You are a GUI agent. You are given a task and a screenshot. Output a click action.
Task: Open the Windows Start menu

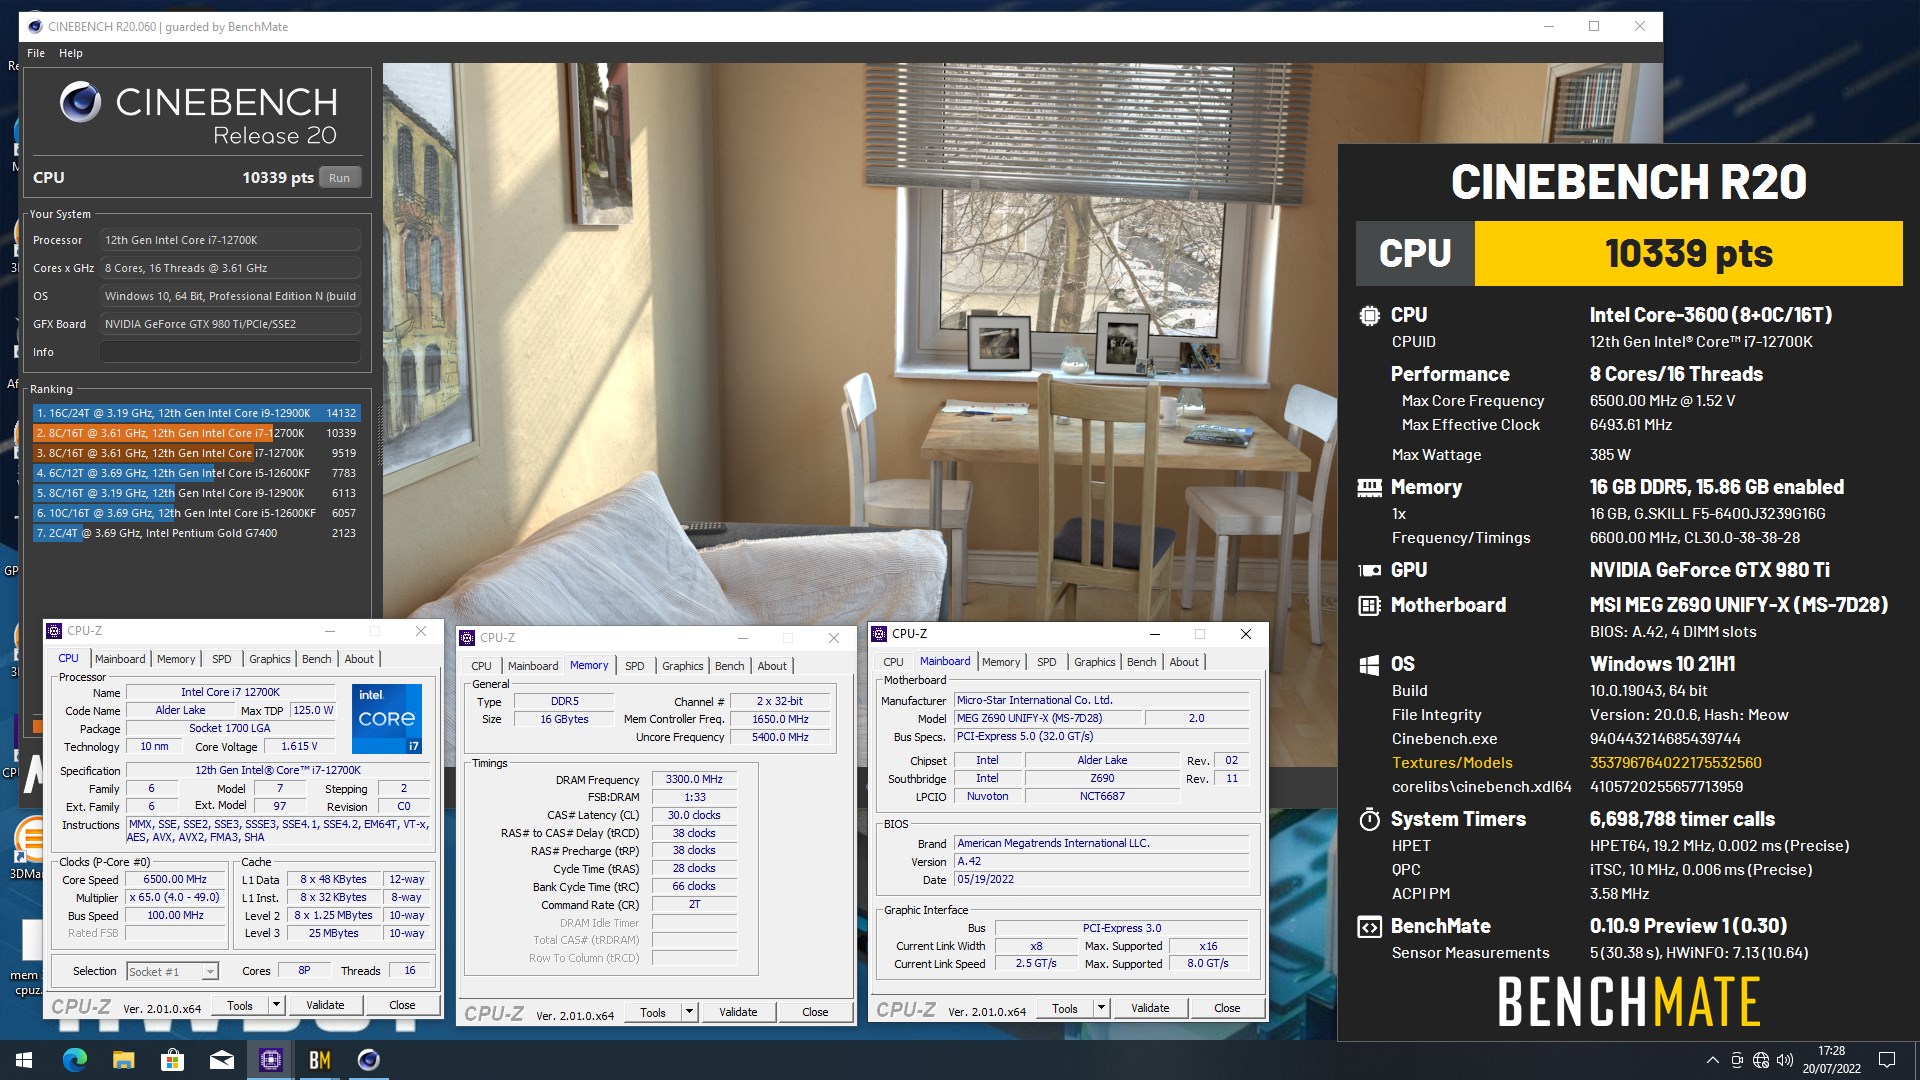coord(24,1060)
